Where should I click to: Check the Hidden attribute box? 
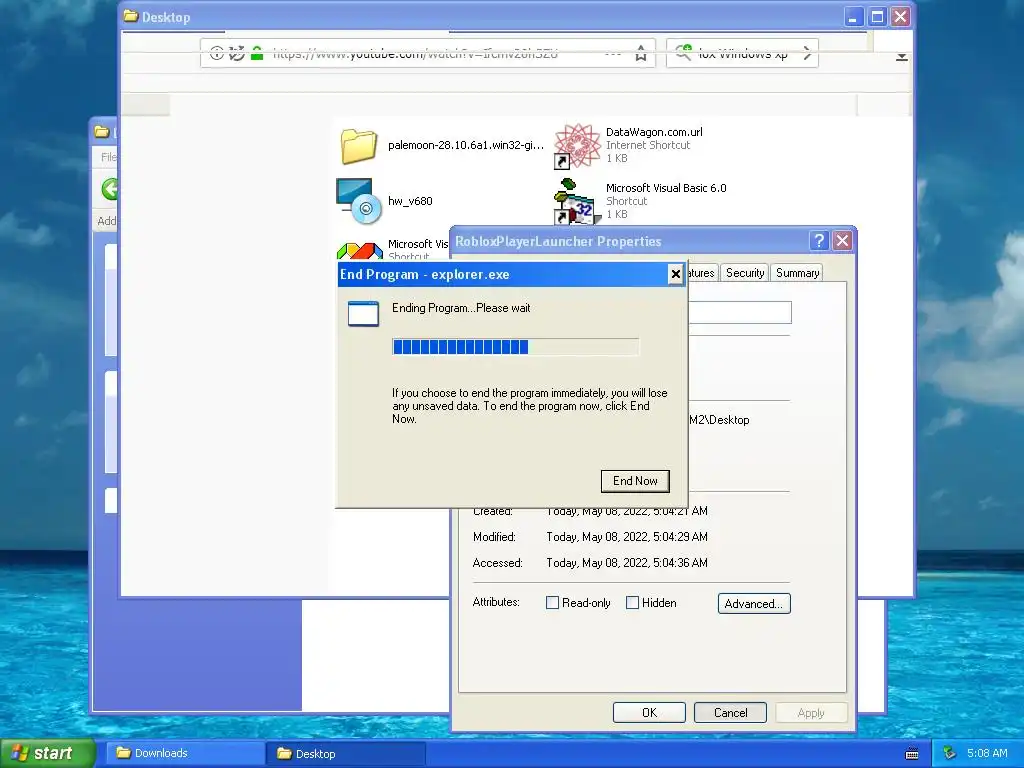(632, 603)
